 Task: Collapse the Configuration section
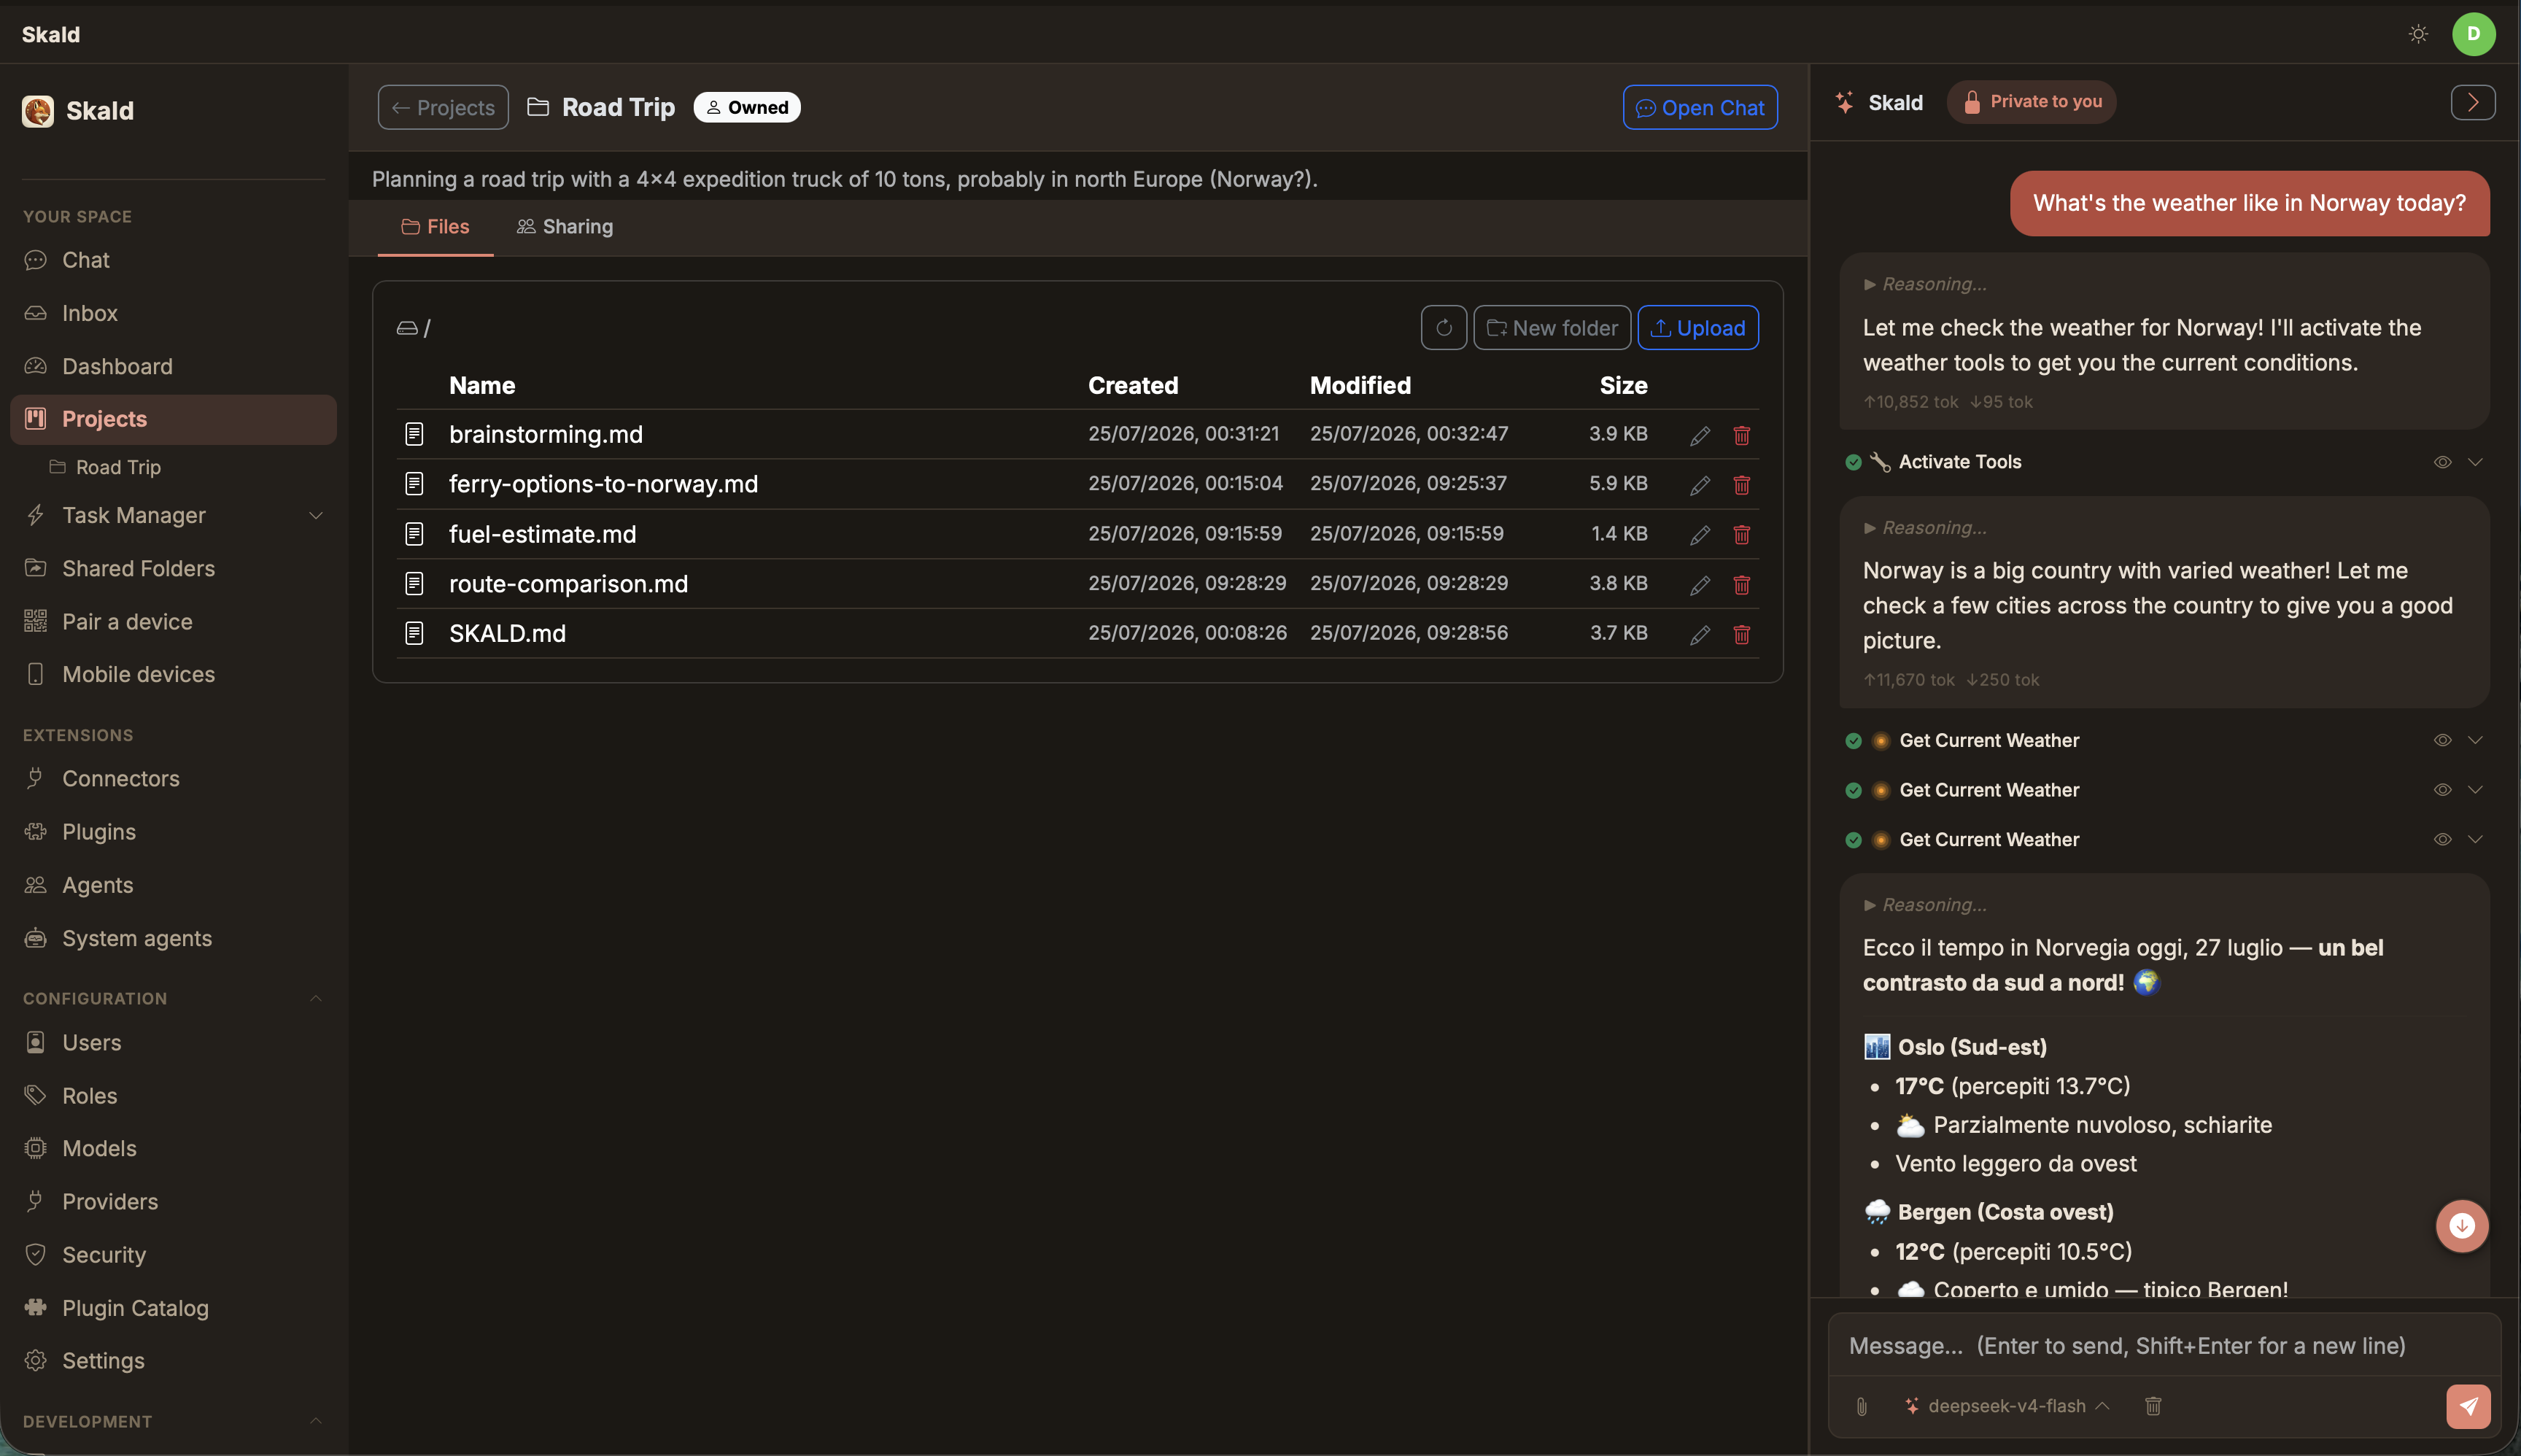(x=316, y=998)
